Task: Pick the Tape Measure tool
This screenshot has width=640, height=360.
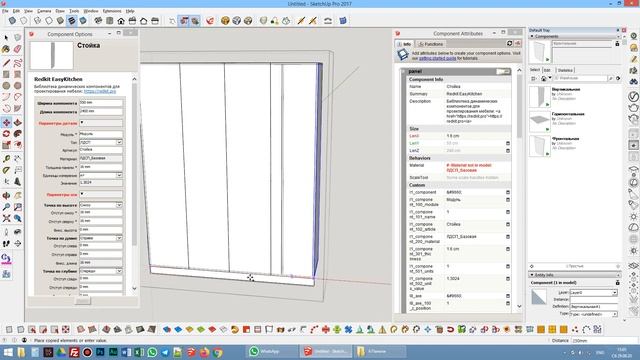Action: [6, 158]
